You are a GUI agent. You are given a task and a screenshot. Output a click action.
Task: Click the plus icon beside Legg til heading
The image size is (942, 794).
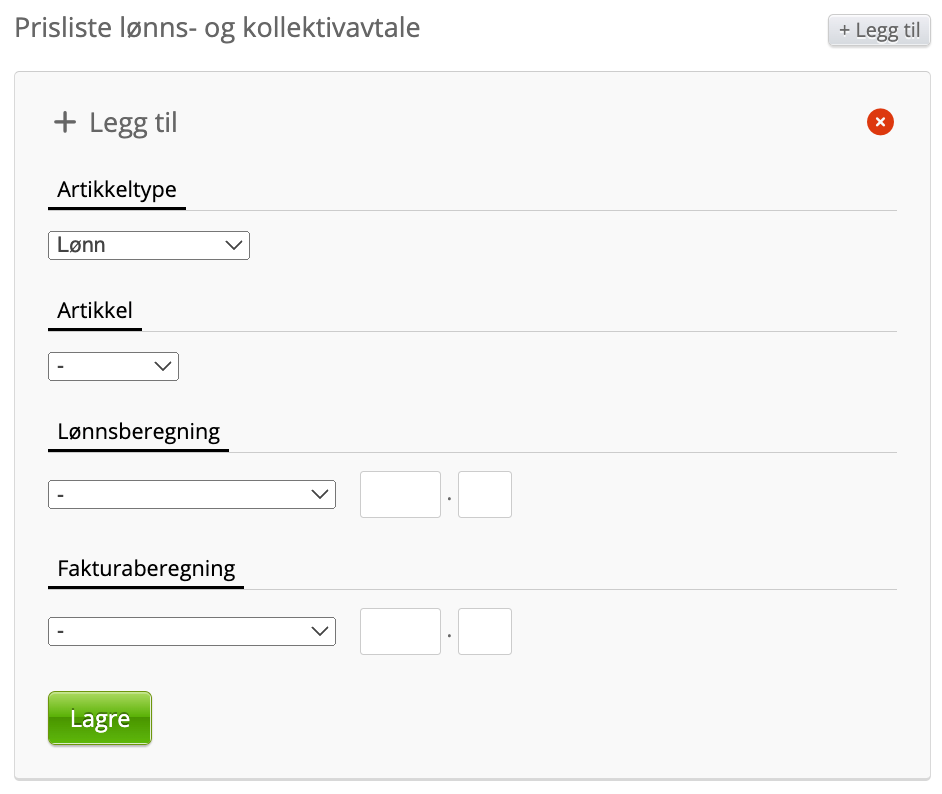[65, 122]
